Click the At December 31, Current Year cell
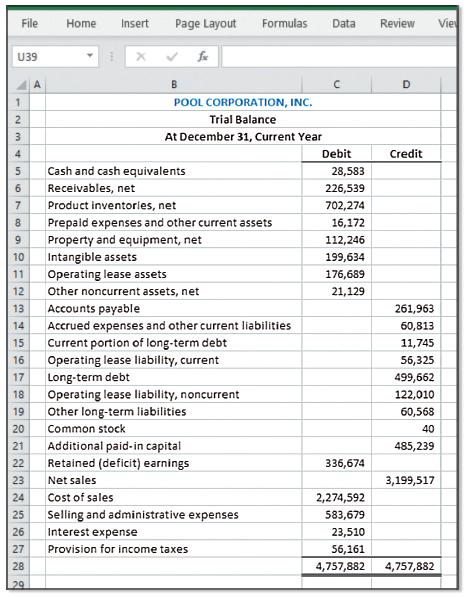The image size is (466, 597). (243, 137)
